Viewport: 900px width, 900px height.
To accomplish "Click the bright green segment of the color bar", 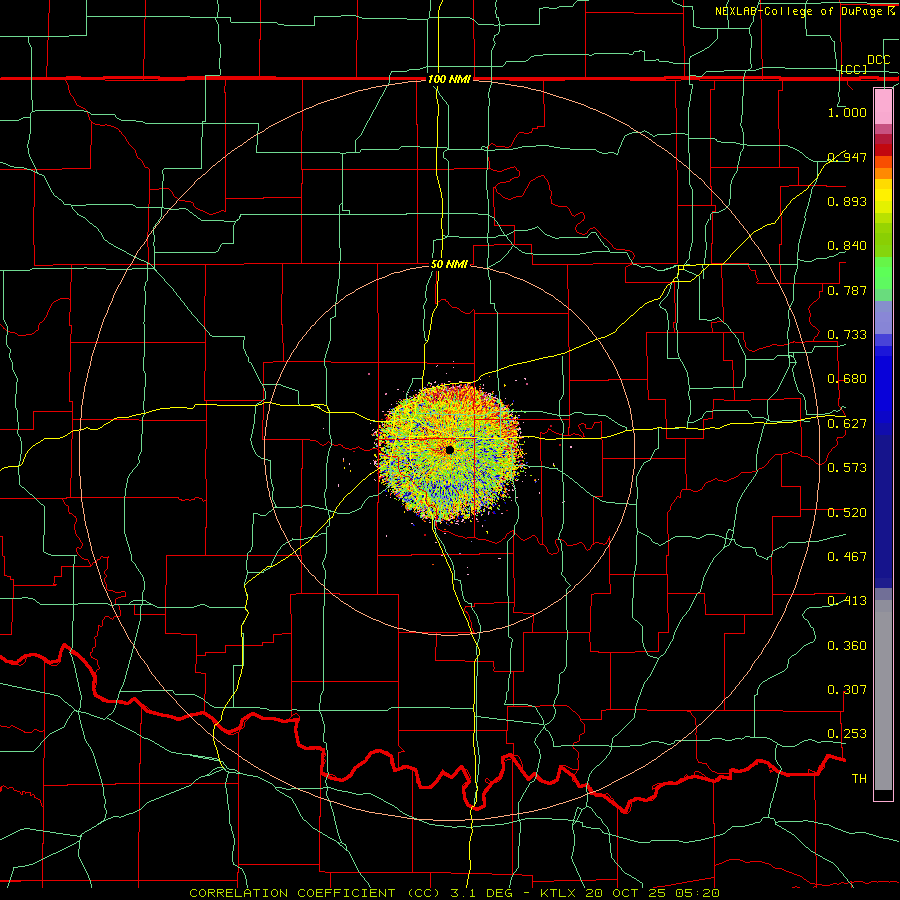I will [883, 273].
